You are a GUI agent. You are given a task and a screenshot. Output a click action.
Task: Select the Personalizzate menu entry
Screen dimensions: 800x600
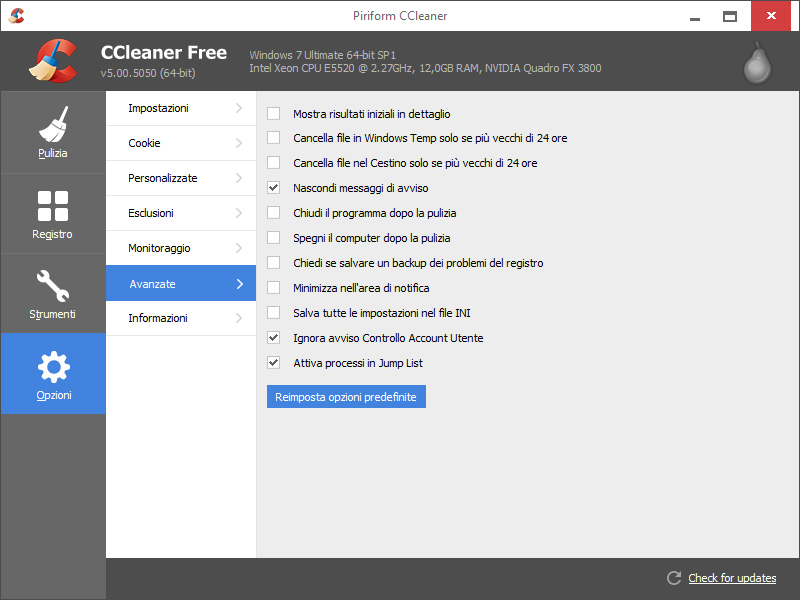pos(181,178)
